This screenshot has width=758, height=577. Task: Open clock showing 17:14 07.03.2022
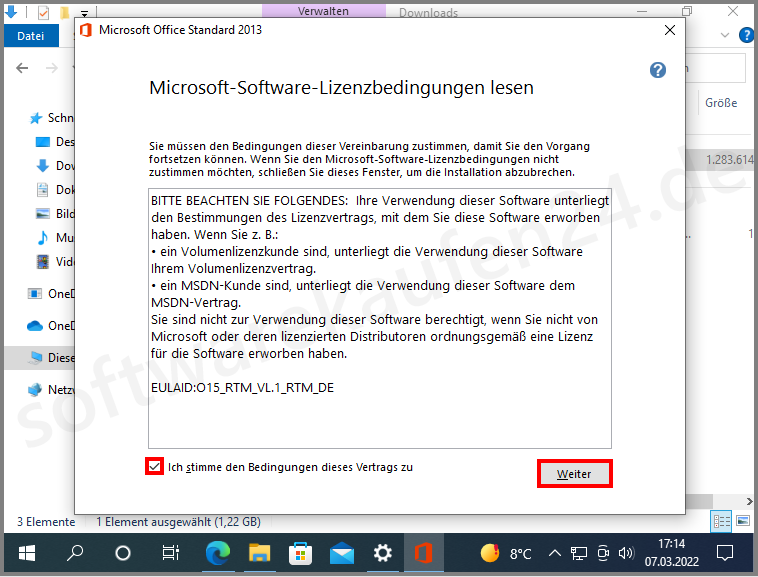pos(671,553)
